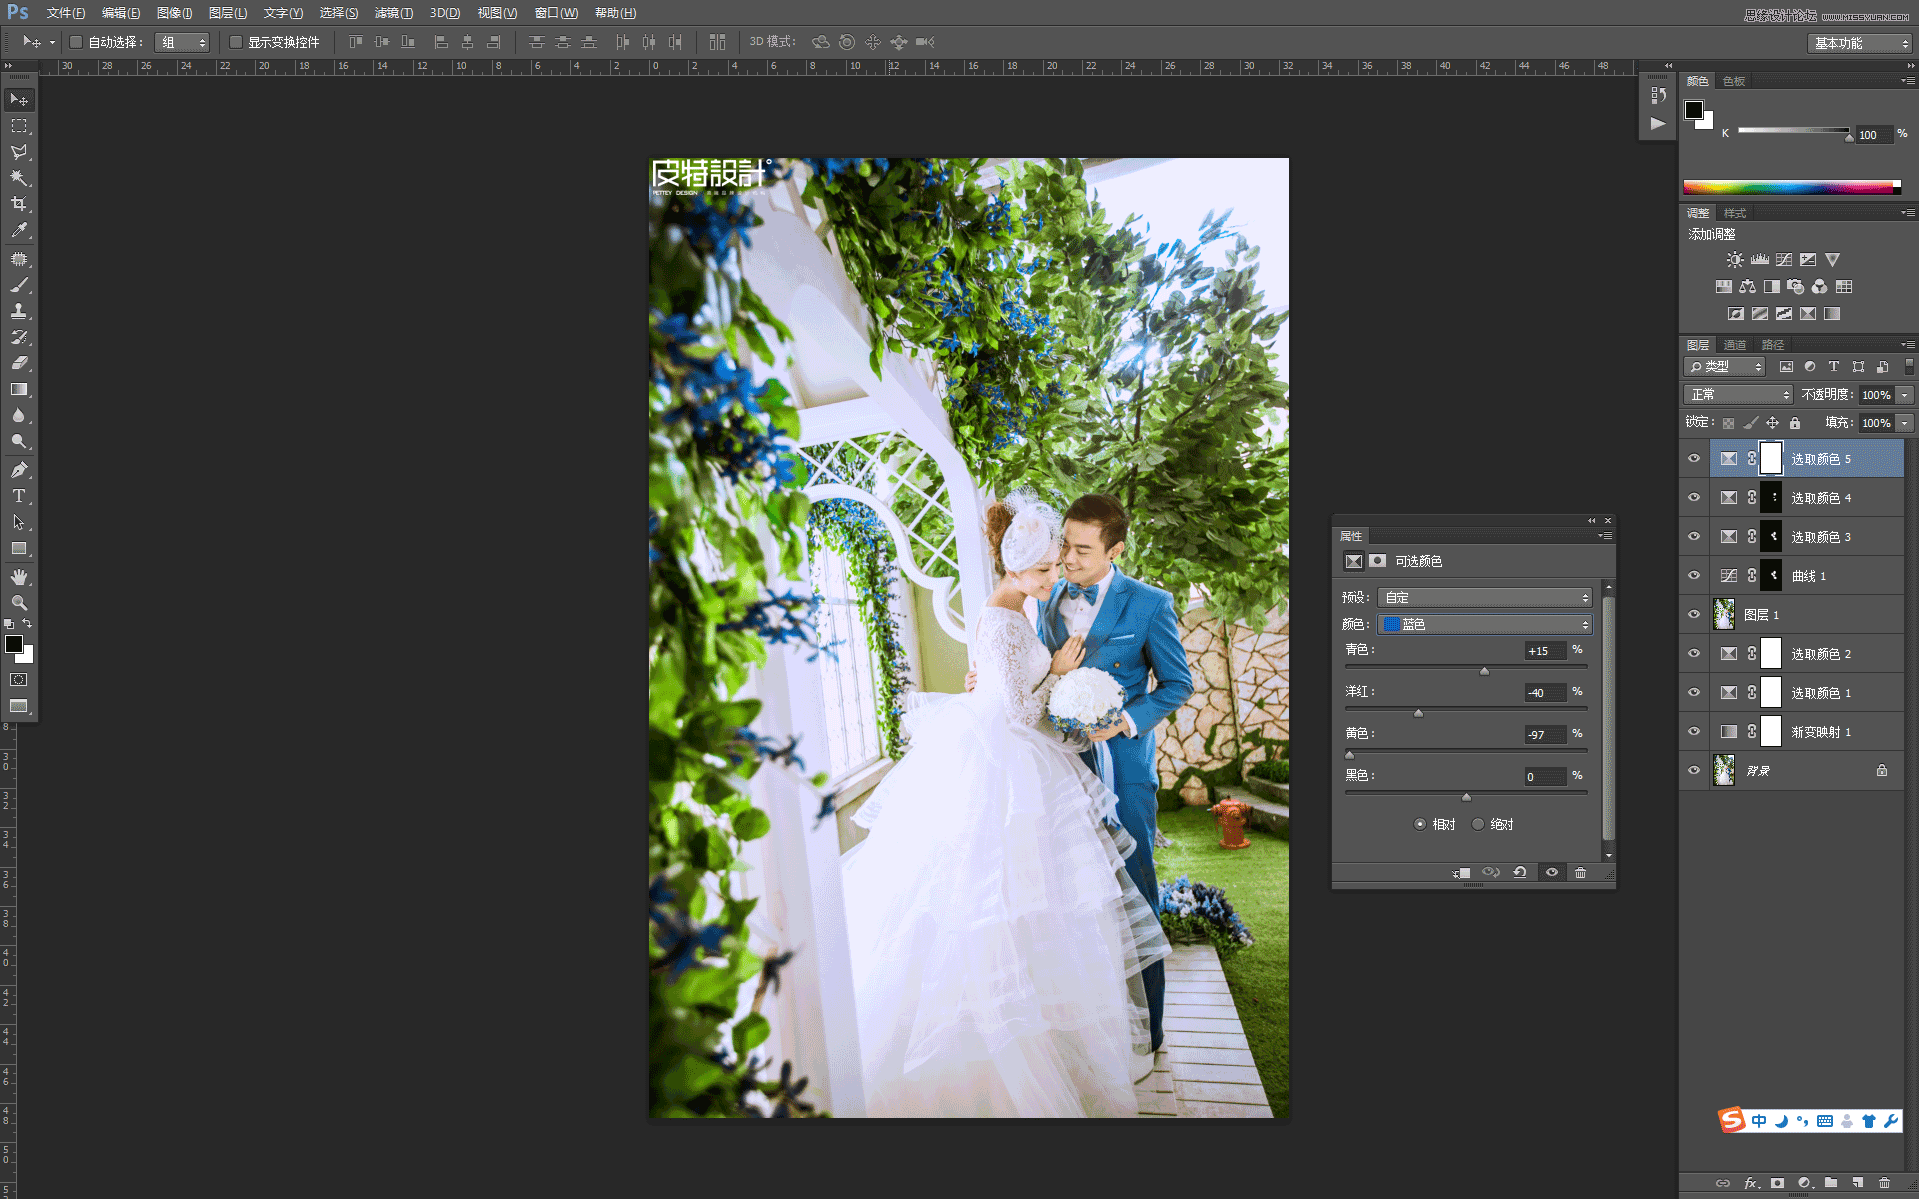Hide the 背景 layer visibility eye
This screenshot has width=1919, height=1199.
tap(1693, 770)
